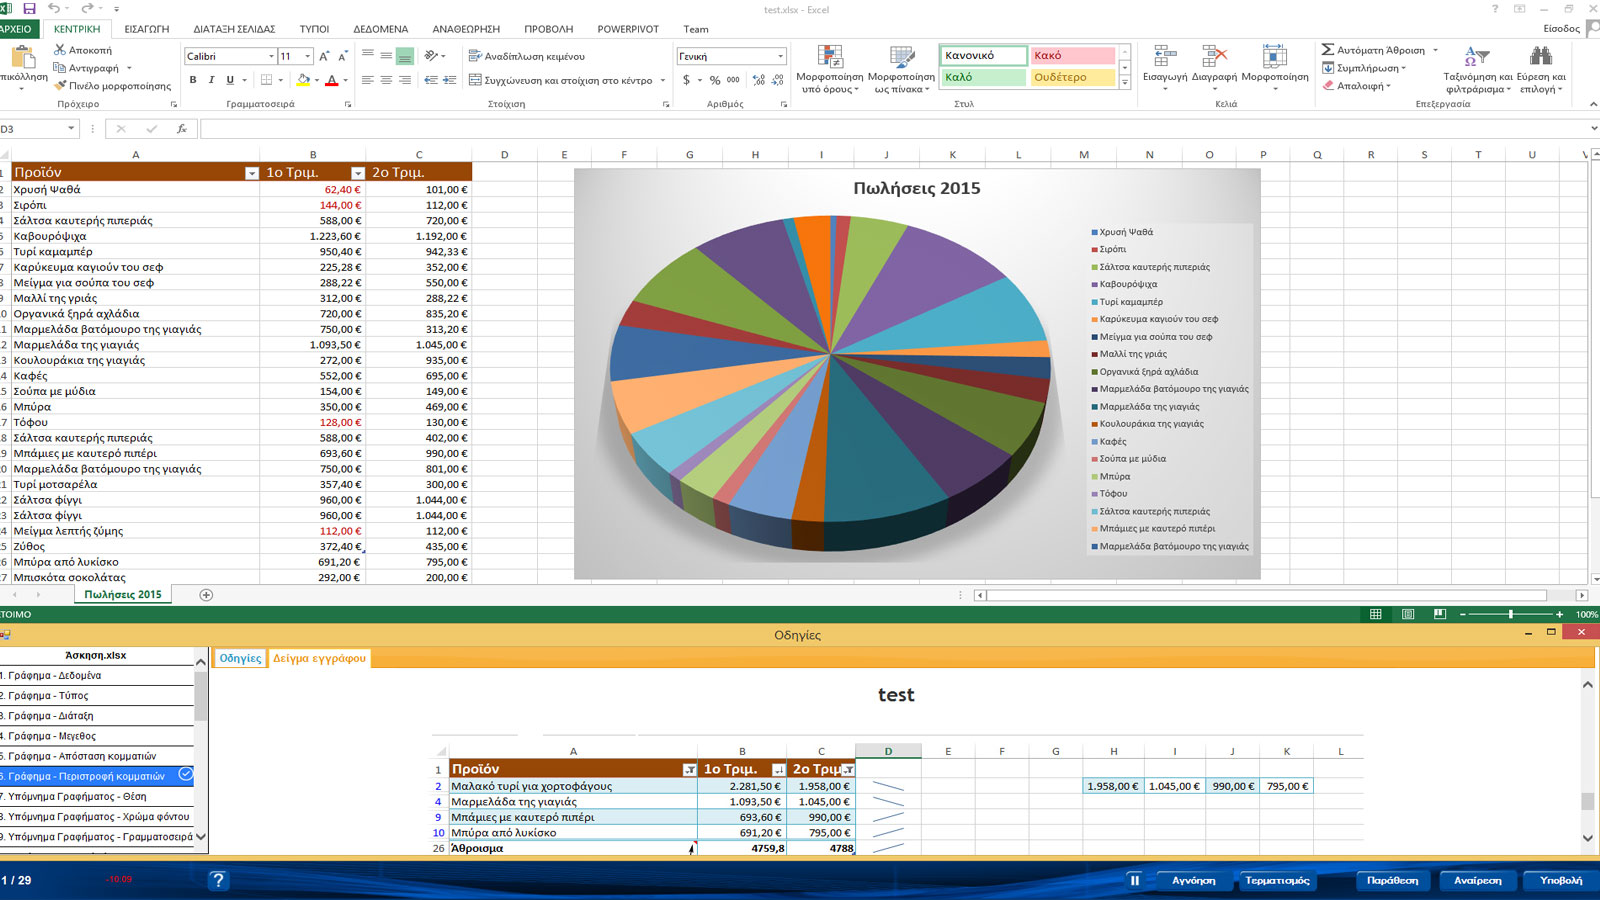Decrease font size with the small A

(x=343, y=56)
